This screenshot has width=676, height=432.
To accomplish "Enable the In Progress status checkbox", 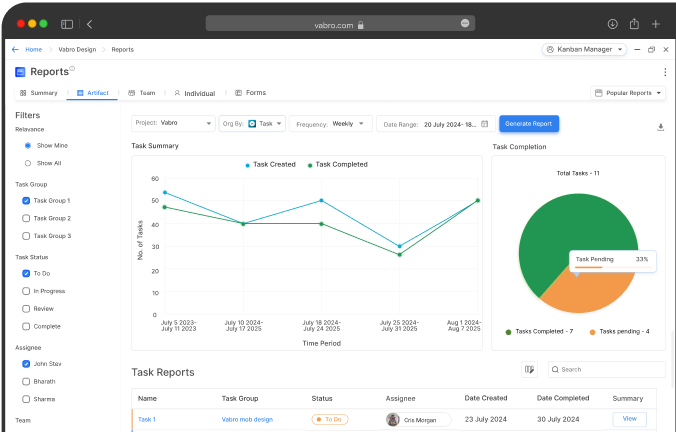I will [26, 291].
